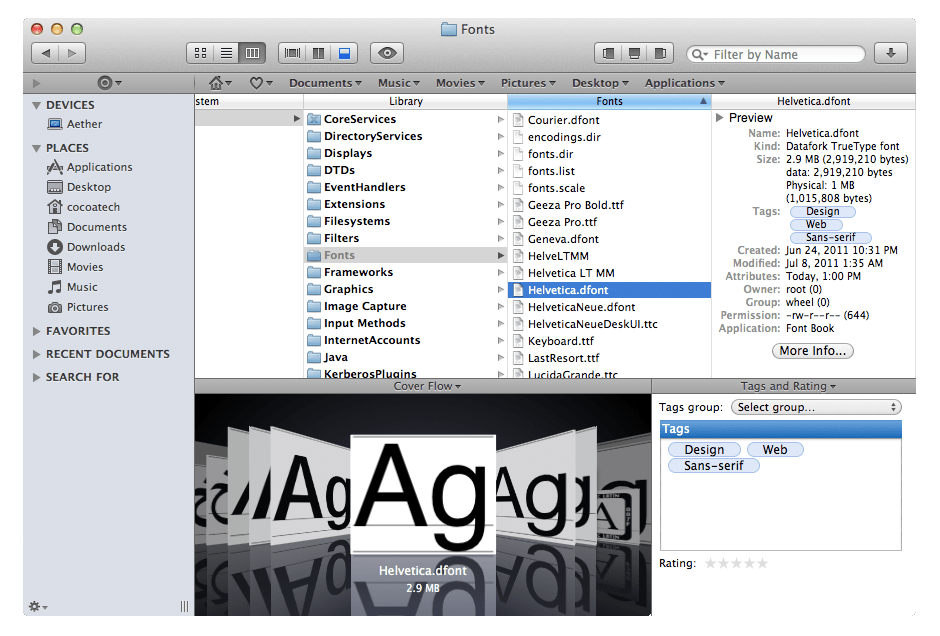The image size is (940, 636).
Task: Select the Cover Flow layout button
Action: pyautogui.click(x=292, y=53)
